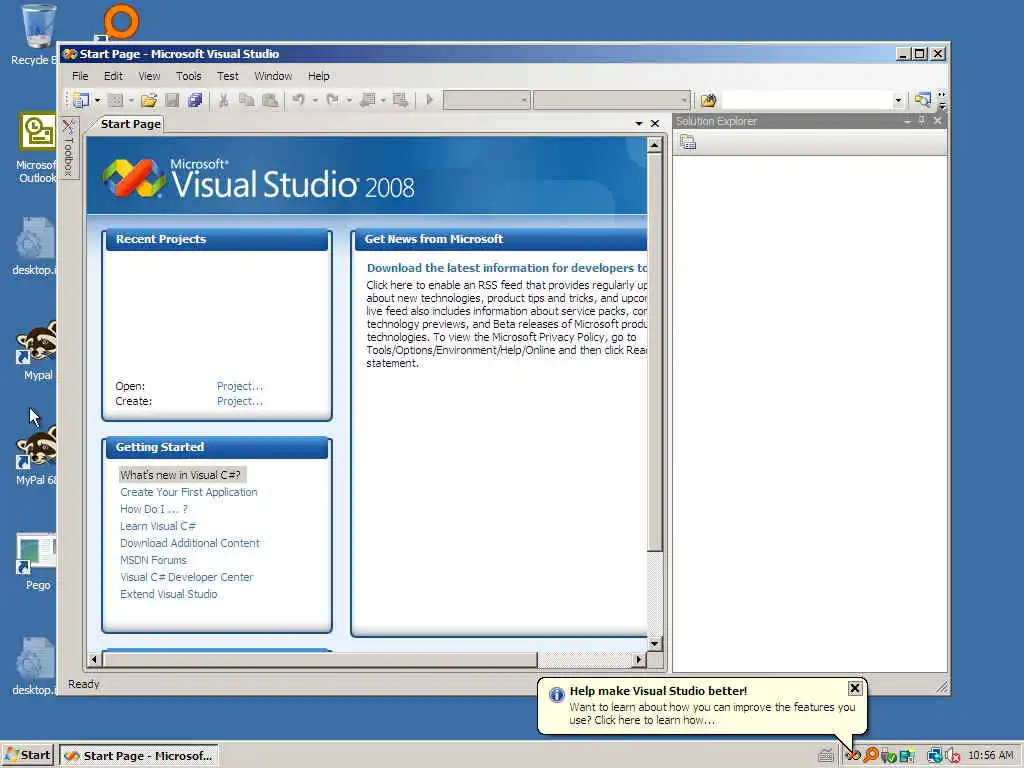Click the New Project toolbar icon
The height and width of the screenshot is (768, 1024).
[81, 100]
